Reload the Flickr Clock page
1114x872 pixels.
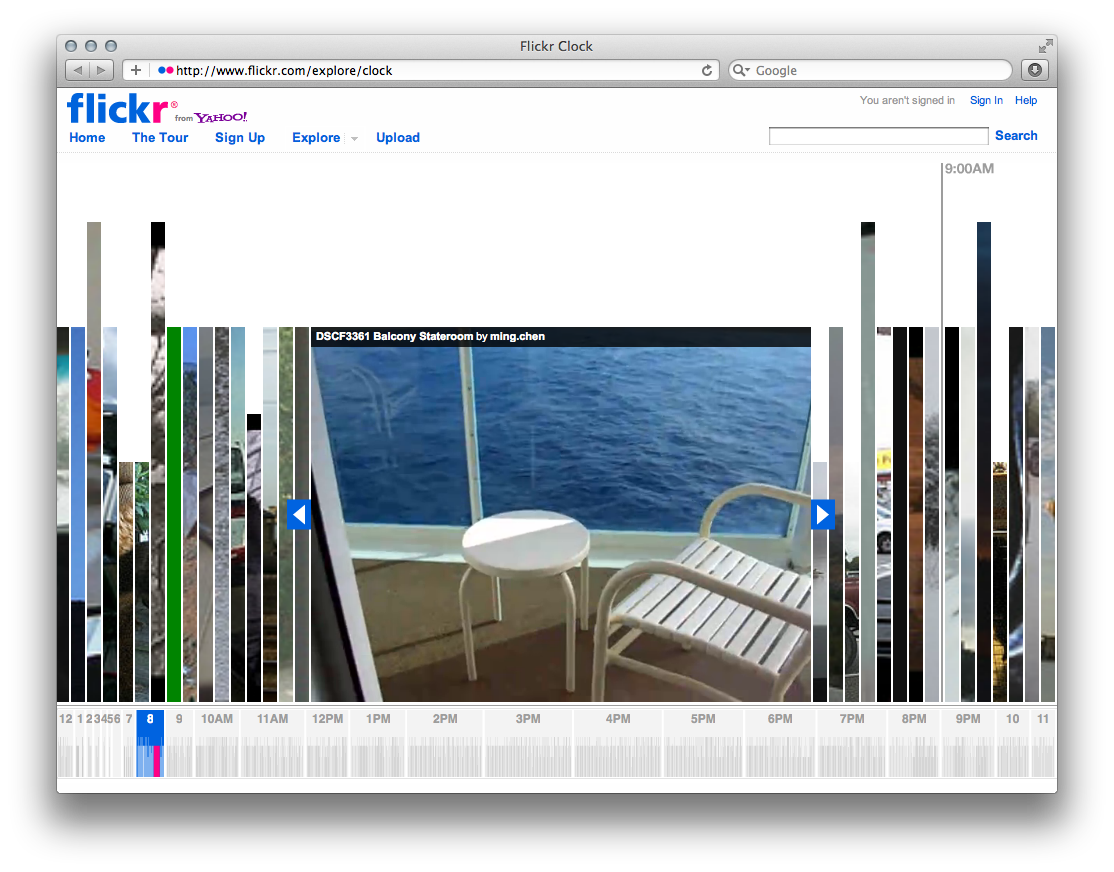708,70
